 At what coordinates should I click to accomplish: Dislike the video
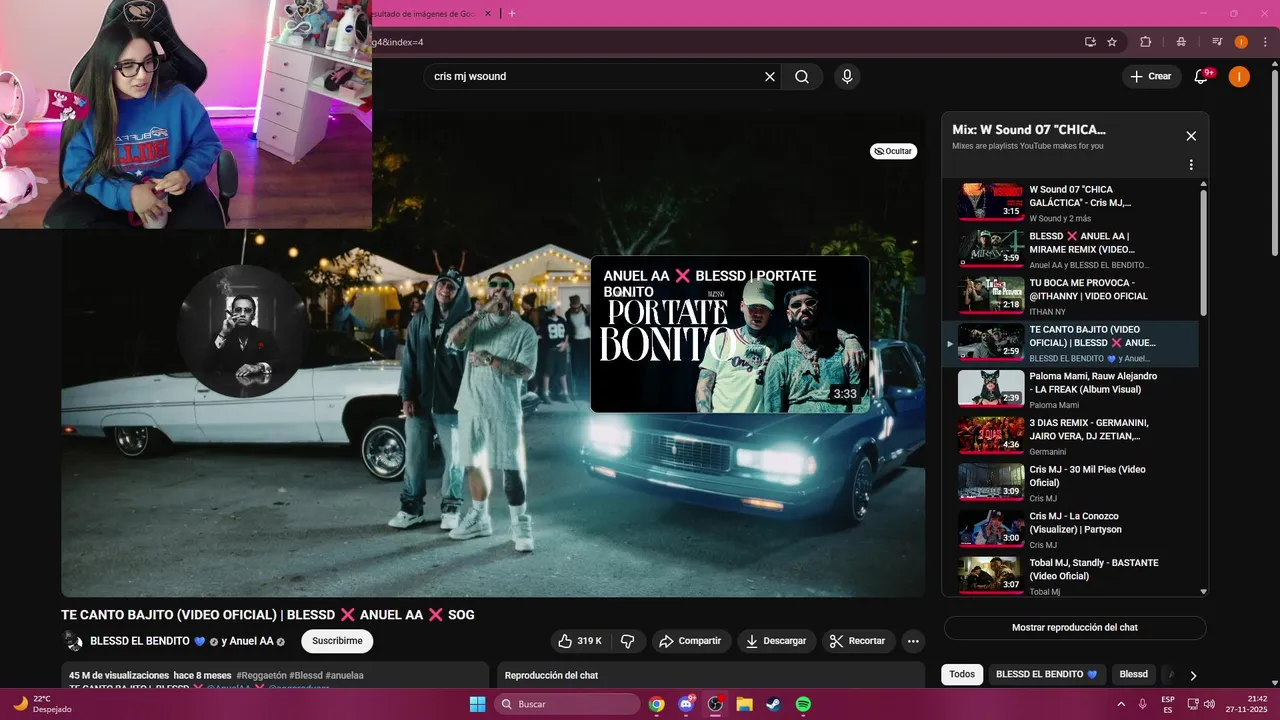point(628,641)
